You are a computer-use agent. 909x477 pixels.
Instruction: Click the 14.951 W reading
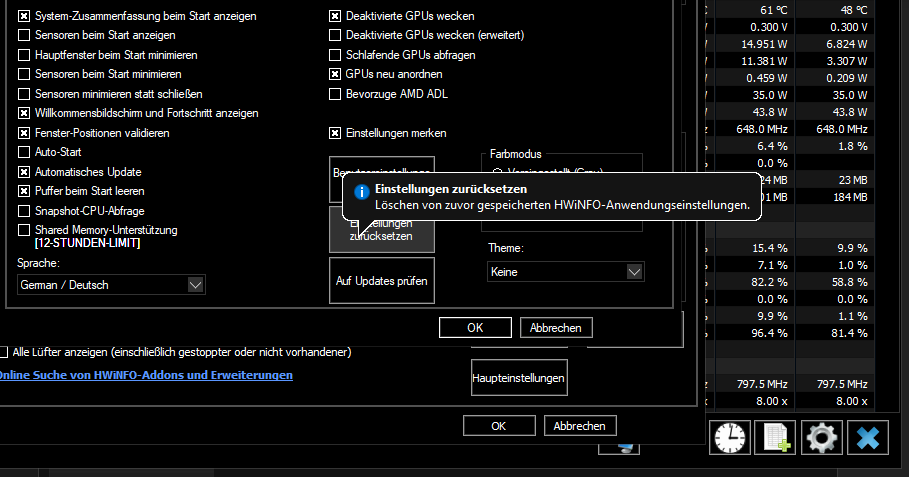764,44
